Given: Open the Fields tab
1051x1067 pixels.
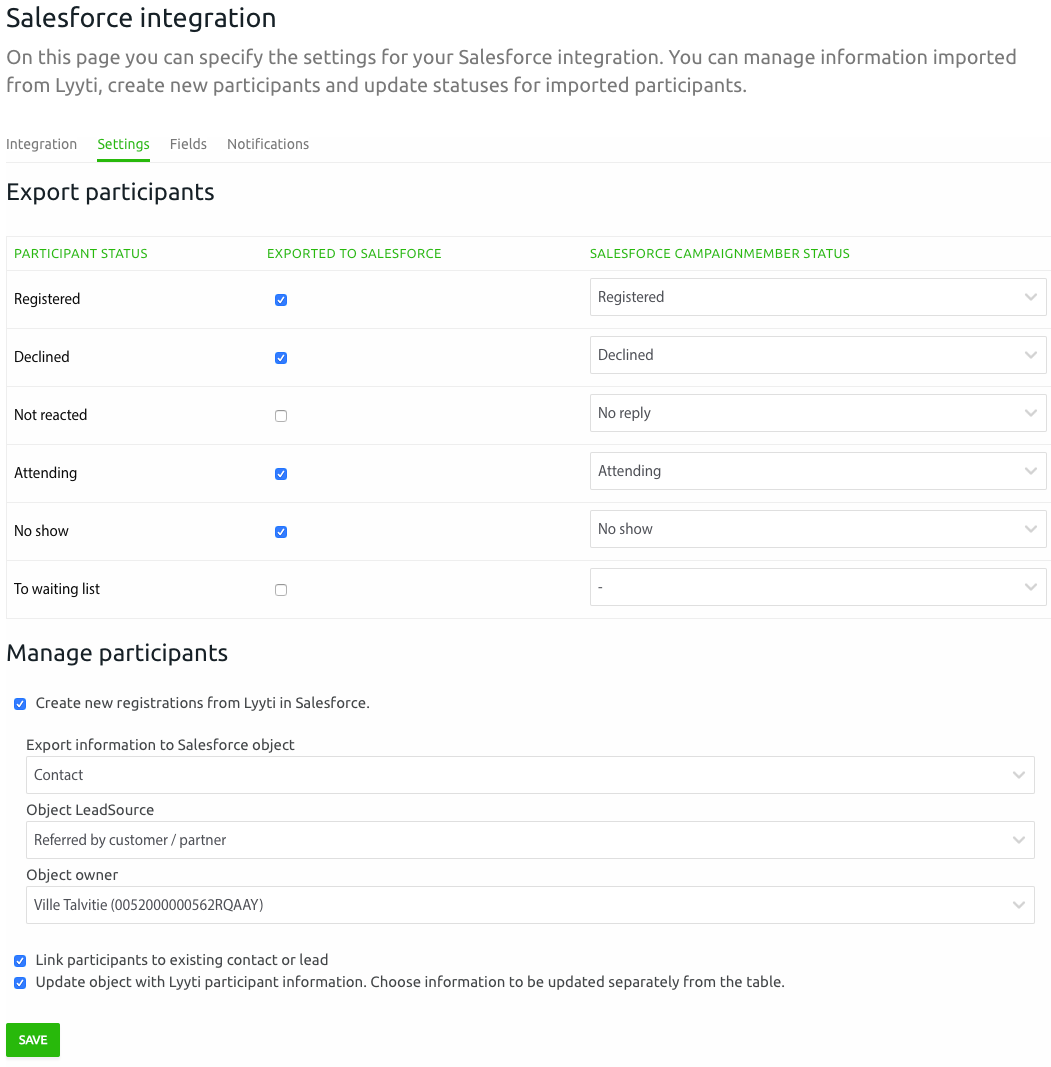Looking at the screenshot, I should (x=188, y=144).
